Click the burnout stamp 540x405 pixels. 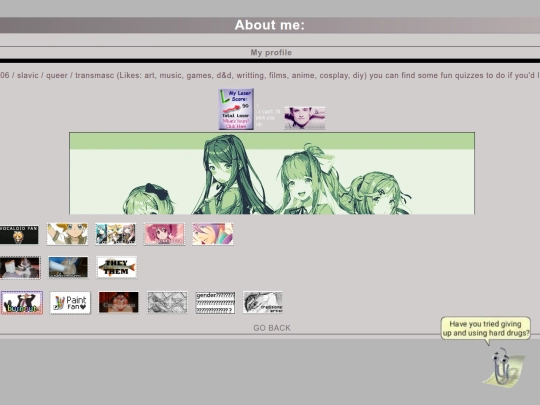(x=22, y=302)
